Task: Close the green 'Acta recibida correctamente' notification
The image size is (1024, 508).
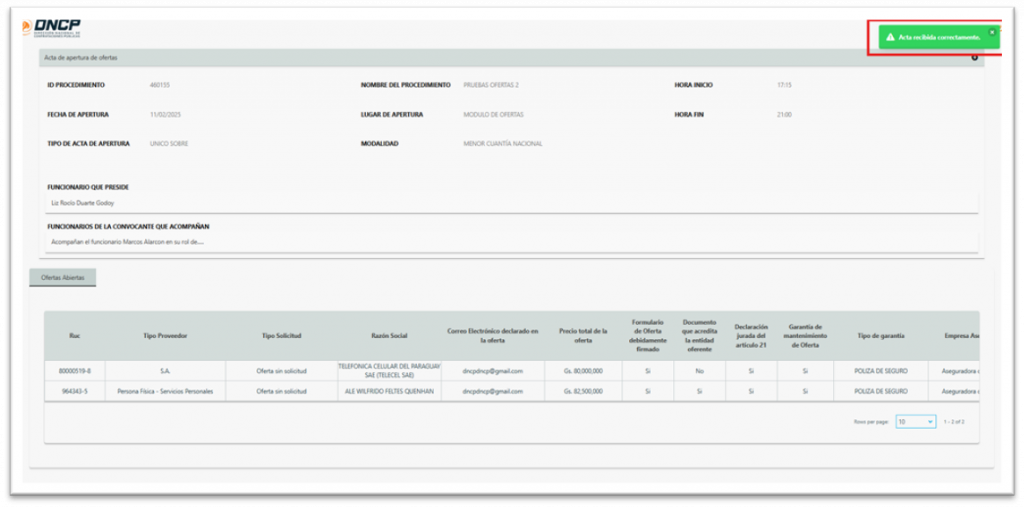Action: coord(992,31)
